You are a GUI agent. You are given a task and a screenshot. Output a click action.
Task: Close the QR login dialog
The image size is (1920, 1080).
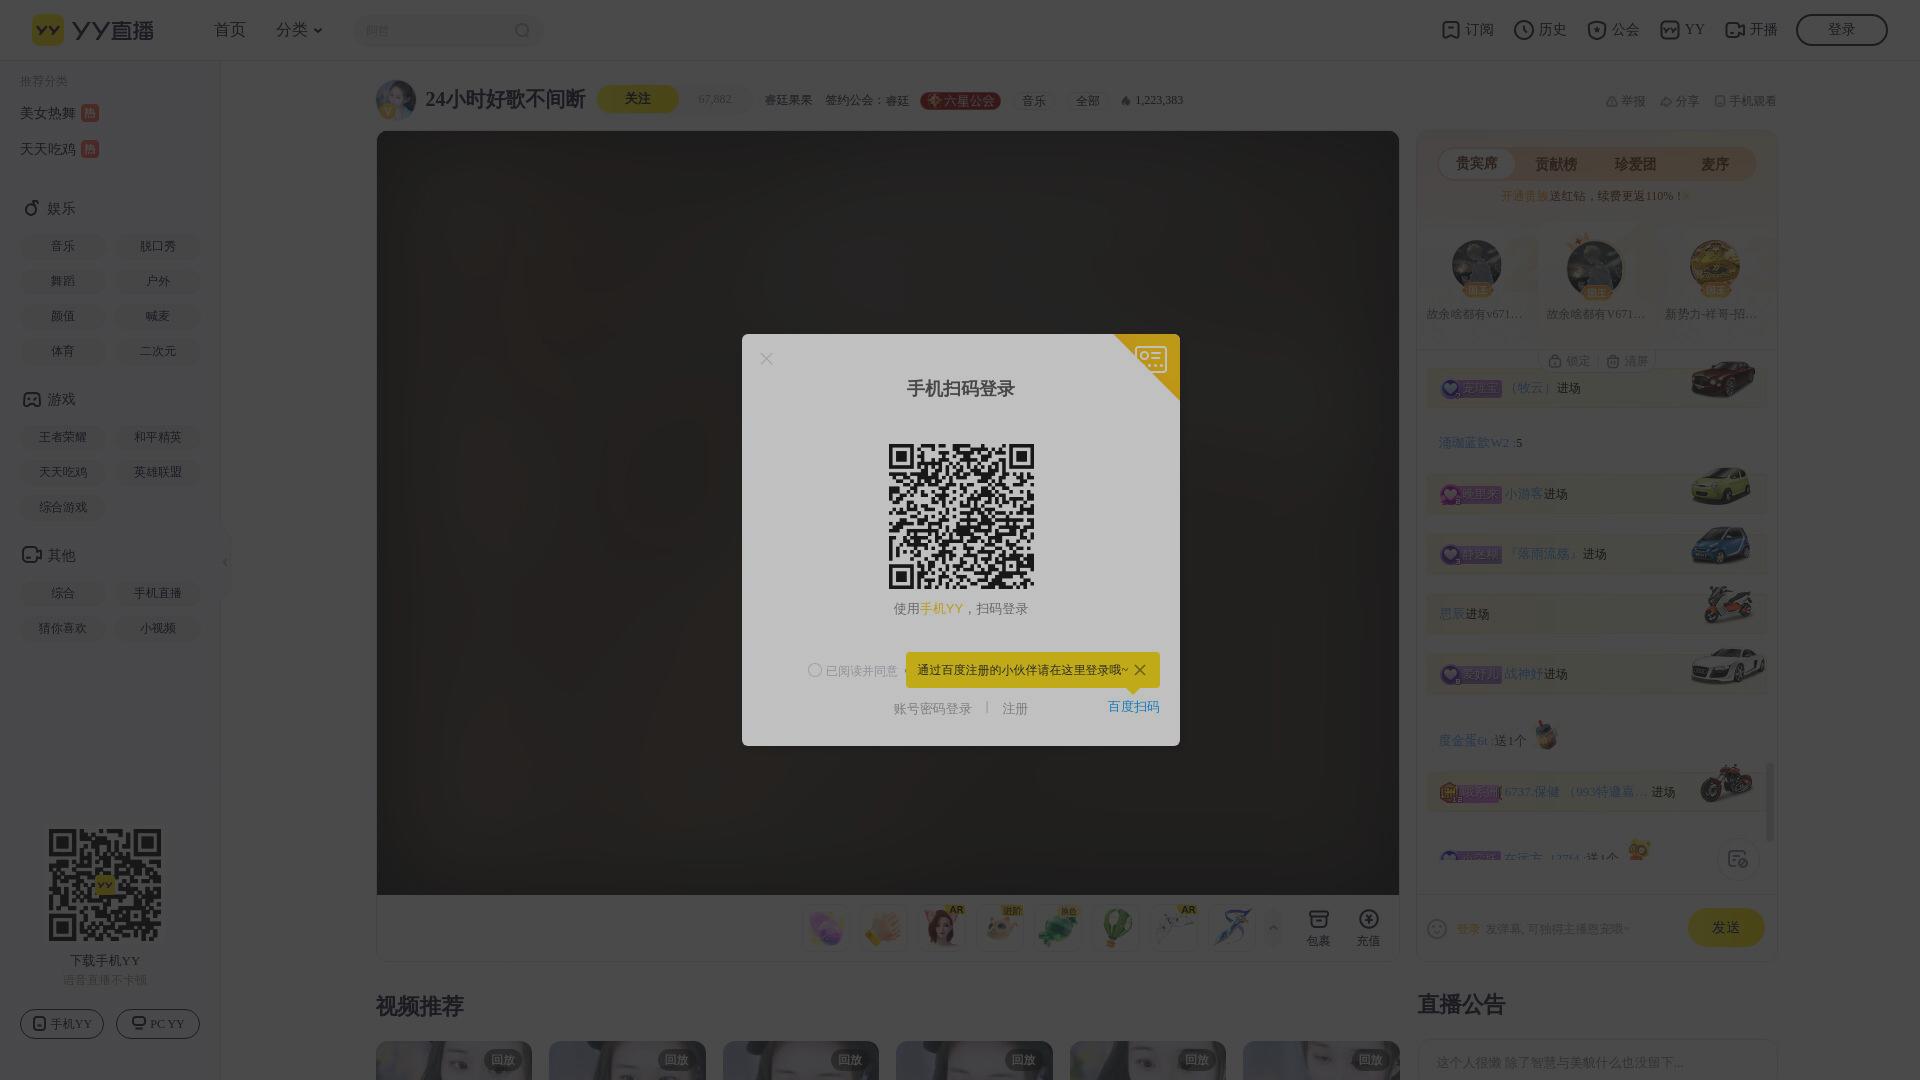coord(766,359)
